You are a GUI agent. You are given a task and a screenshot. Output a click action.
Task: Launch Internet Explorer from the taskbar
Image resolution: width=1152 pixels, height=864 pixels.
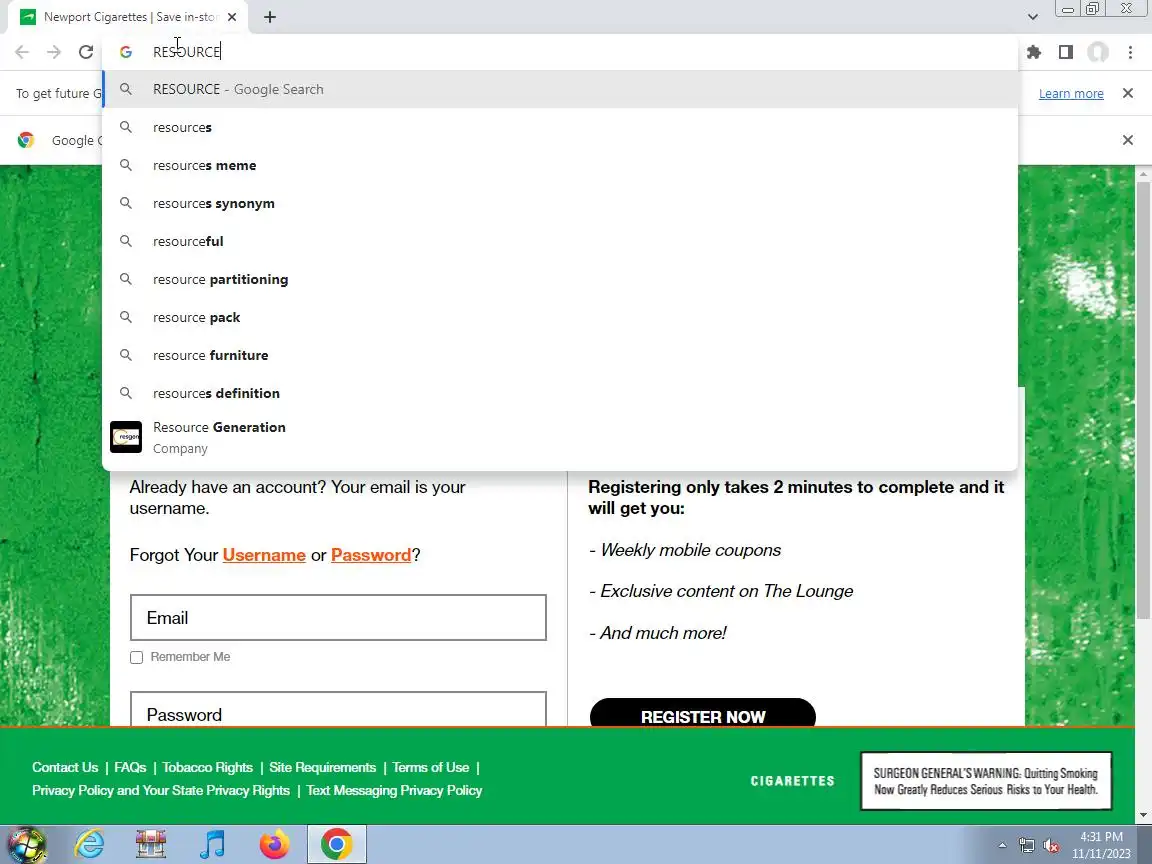pos(89,844)
